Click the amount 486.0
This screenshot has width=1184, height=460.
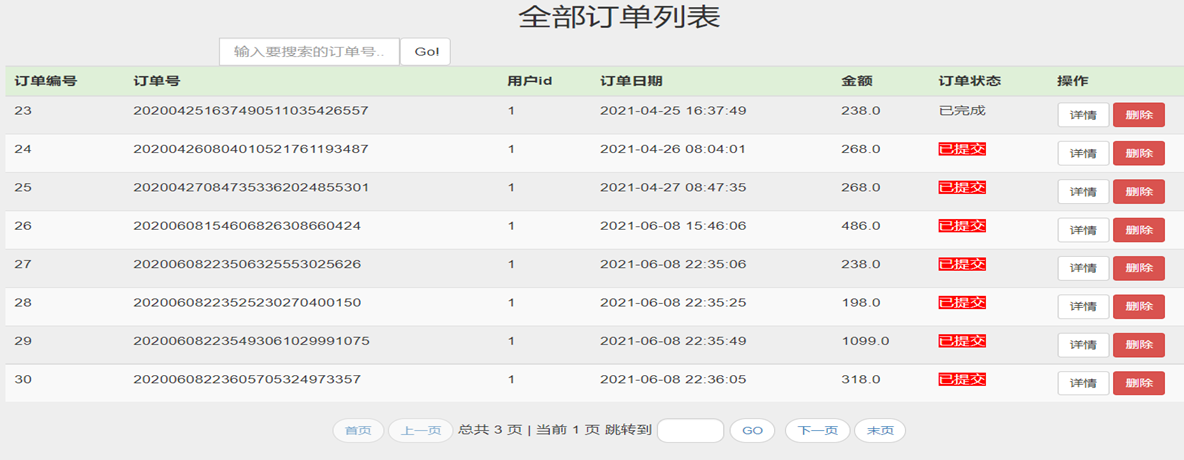[x=861, y=225]
